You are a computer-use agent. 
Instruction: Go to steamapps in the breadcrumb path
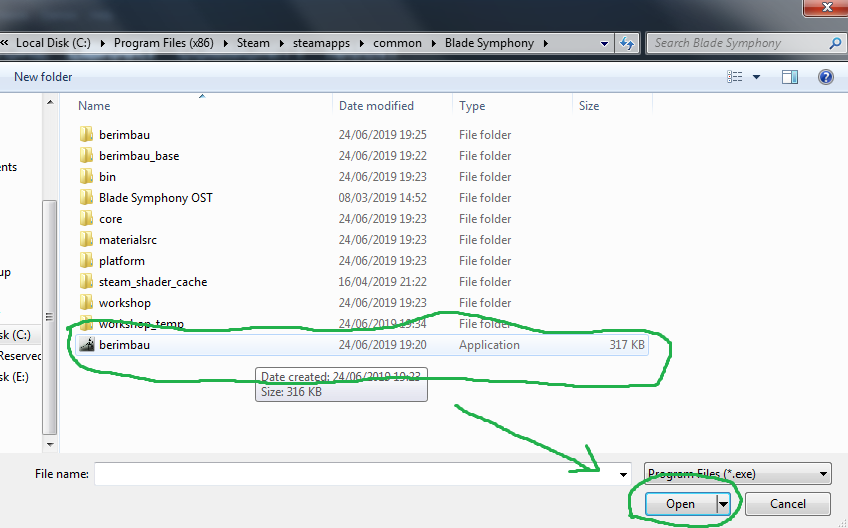pos(321,43)
